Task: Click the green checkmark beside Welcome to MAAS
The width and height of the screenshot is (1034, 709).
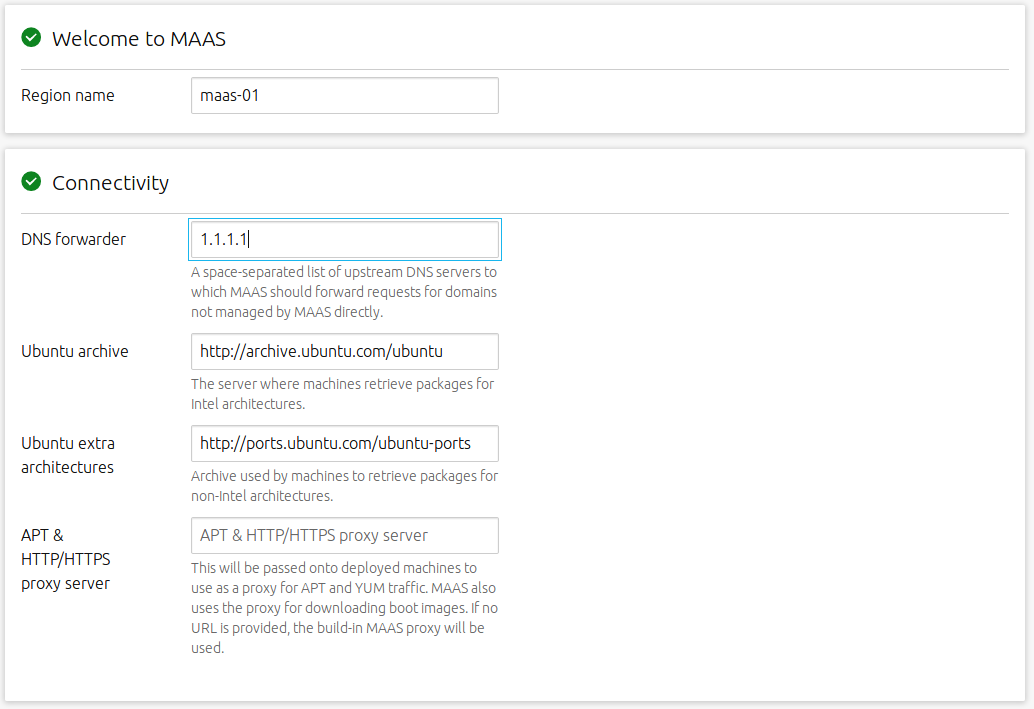Action: [30, 38]
